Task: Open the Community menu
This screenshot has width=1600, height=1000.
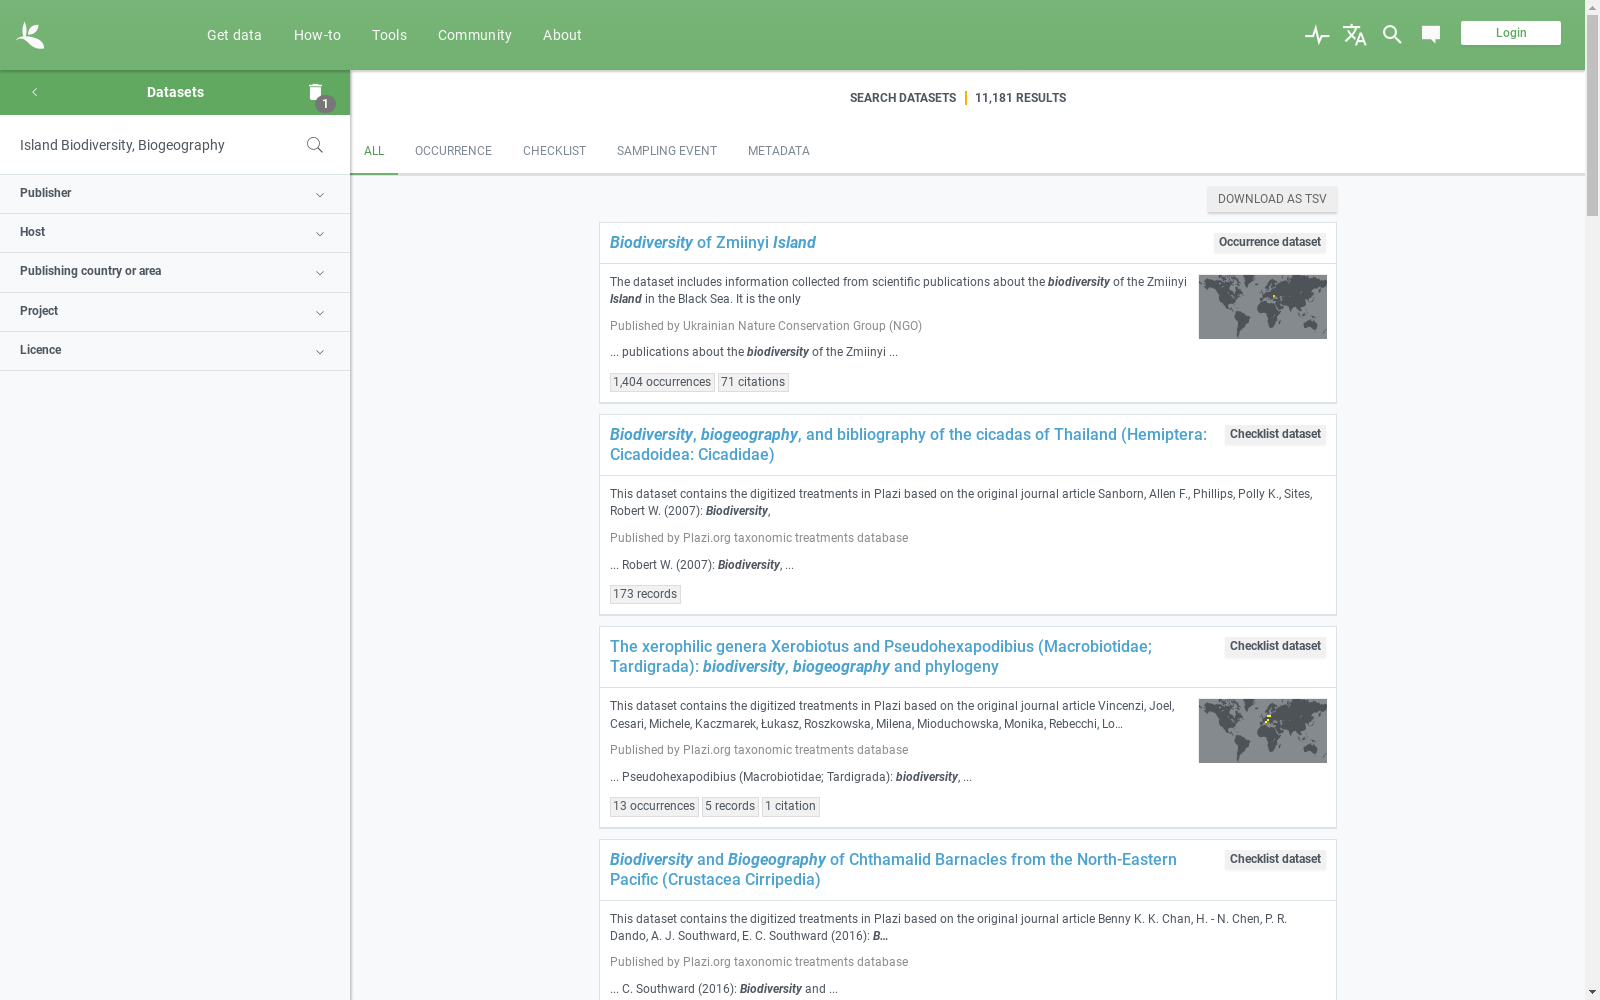Action: point(474,35)
